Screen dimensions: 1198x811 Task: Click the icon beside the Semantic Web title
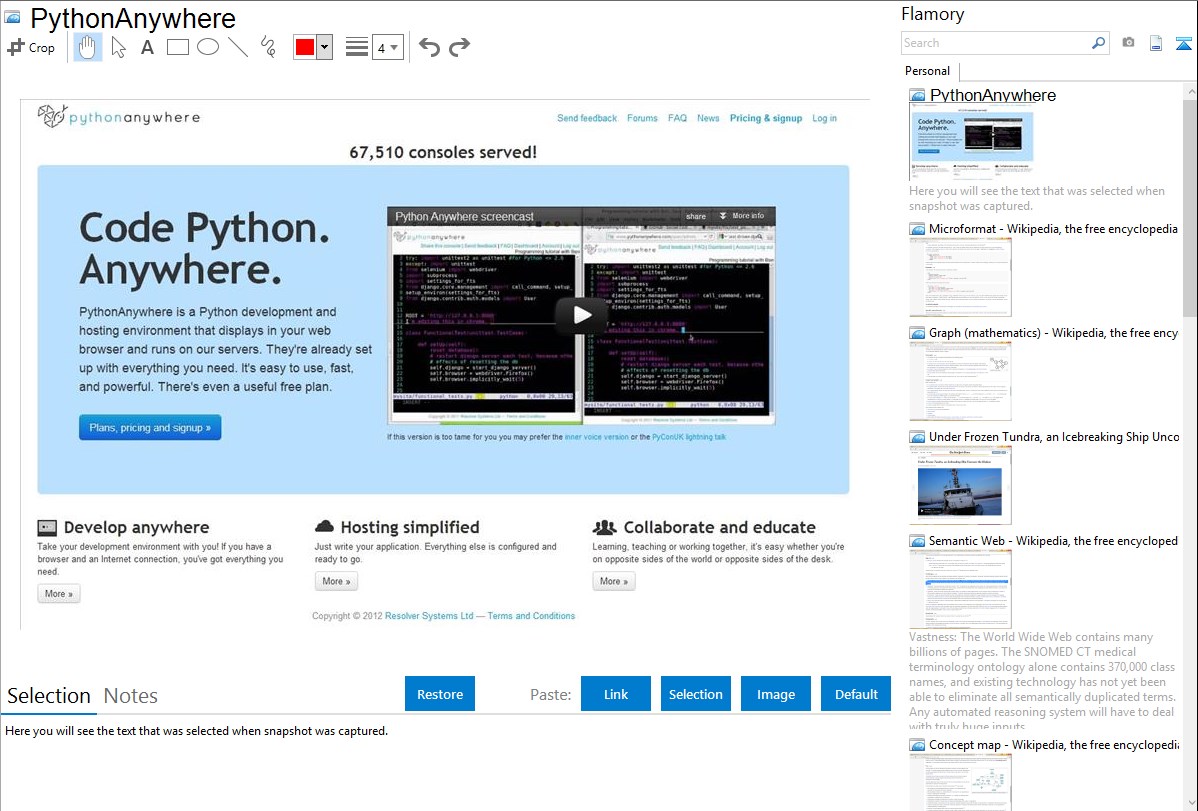click(x=917, y=540)
